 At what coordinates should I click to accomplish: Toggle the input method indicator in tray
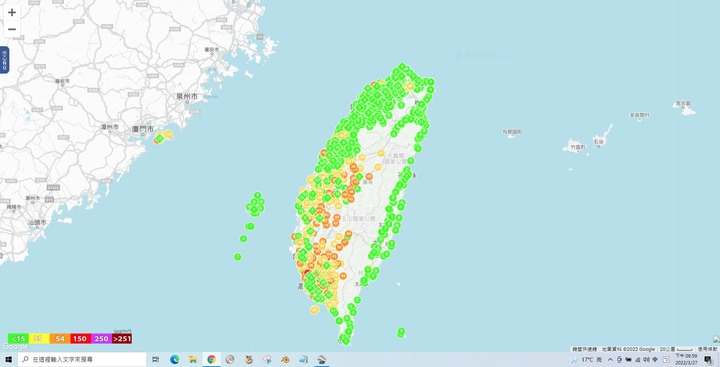coord(655,360)
